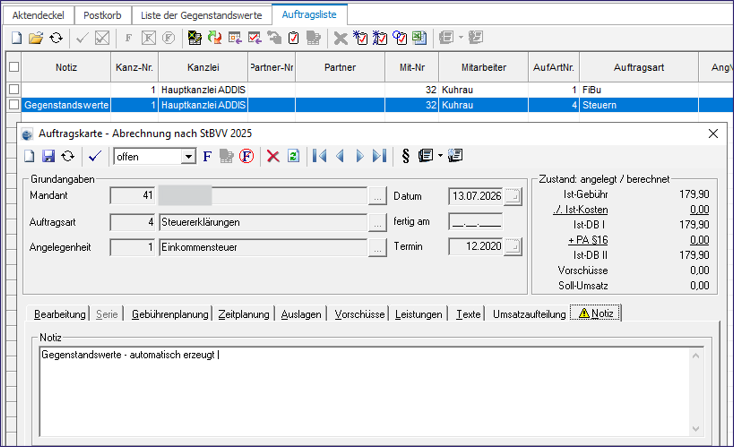Screen dimensions: 734x447
Task: Click red checkmark window with arrow icon
Action: tap(255, 38)
